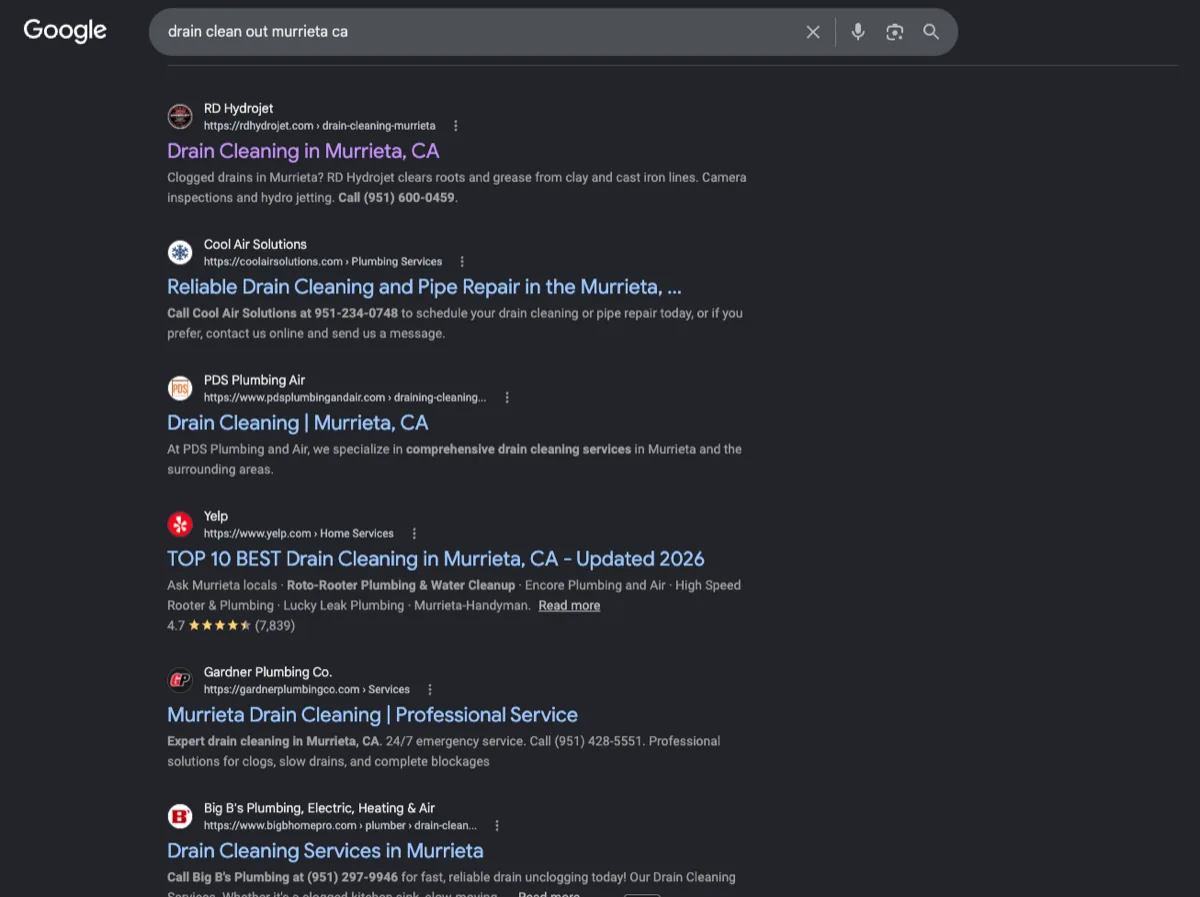Click the rdhydrojet.com URL breadcrumb
Viewport: 1200px width, 897px height.
coord(319,126)
